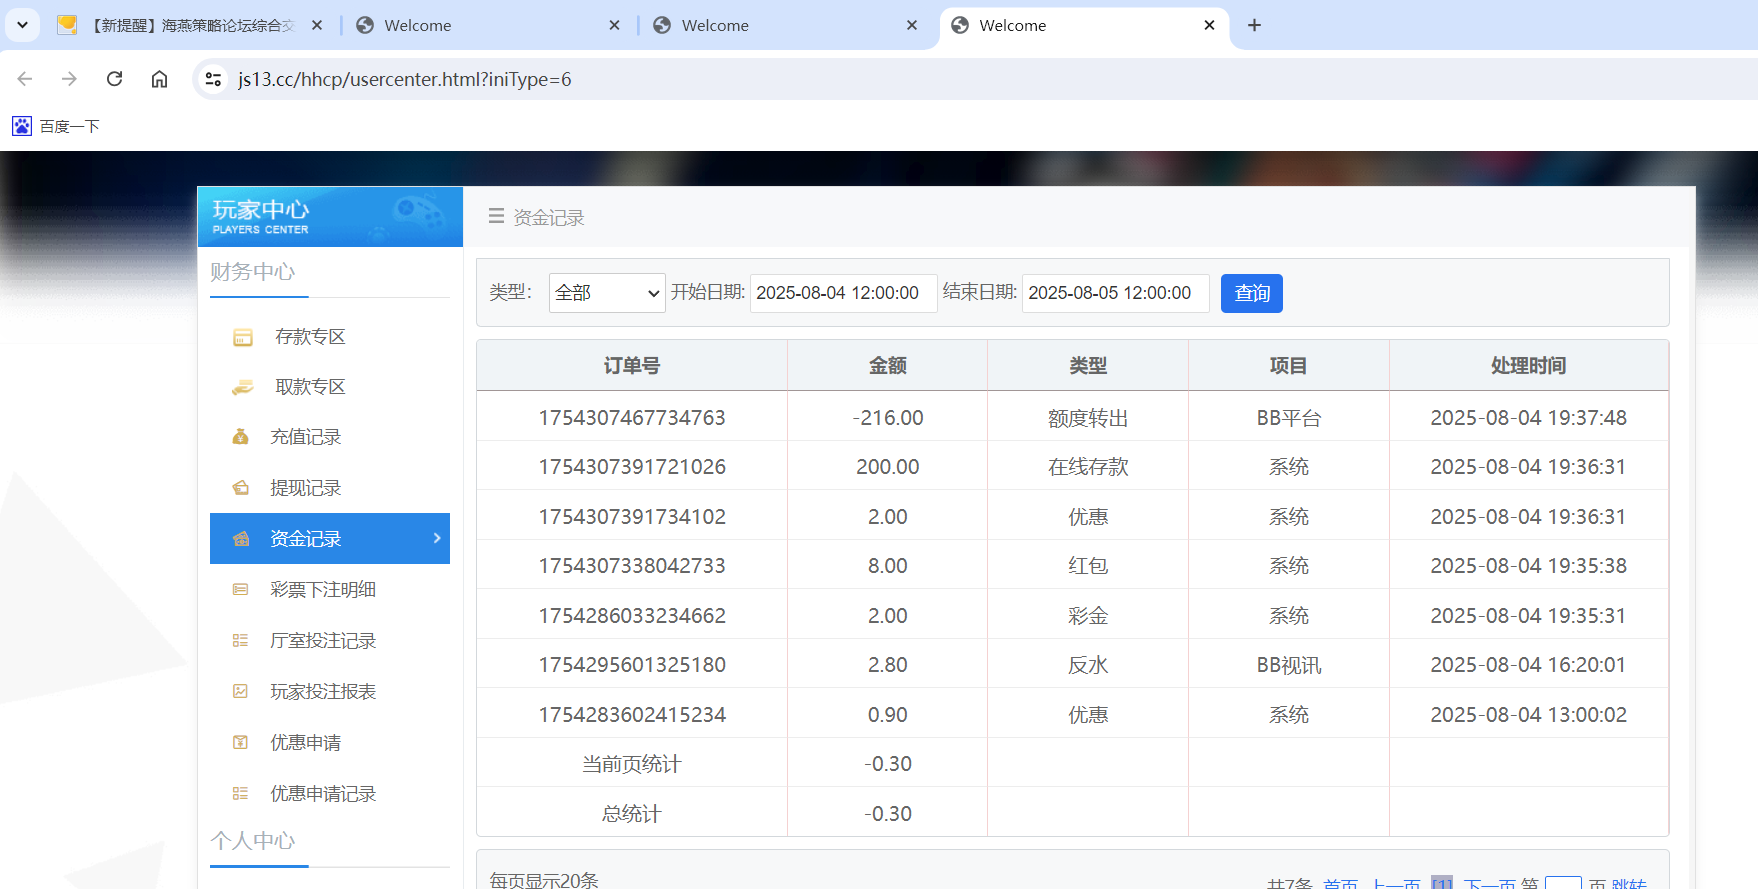The height and width of the screenshot is (889, 1758).
Task: Click the 充值记录 money bag icon
Action: (240, 437)
